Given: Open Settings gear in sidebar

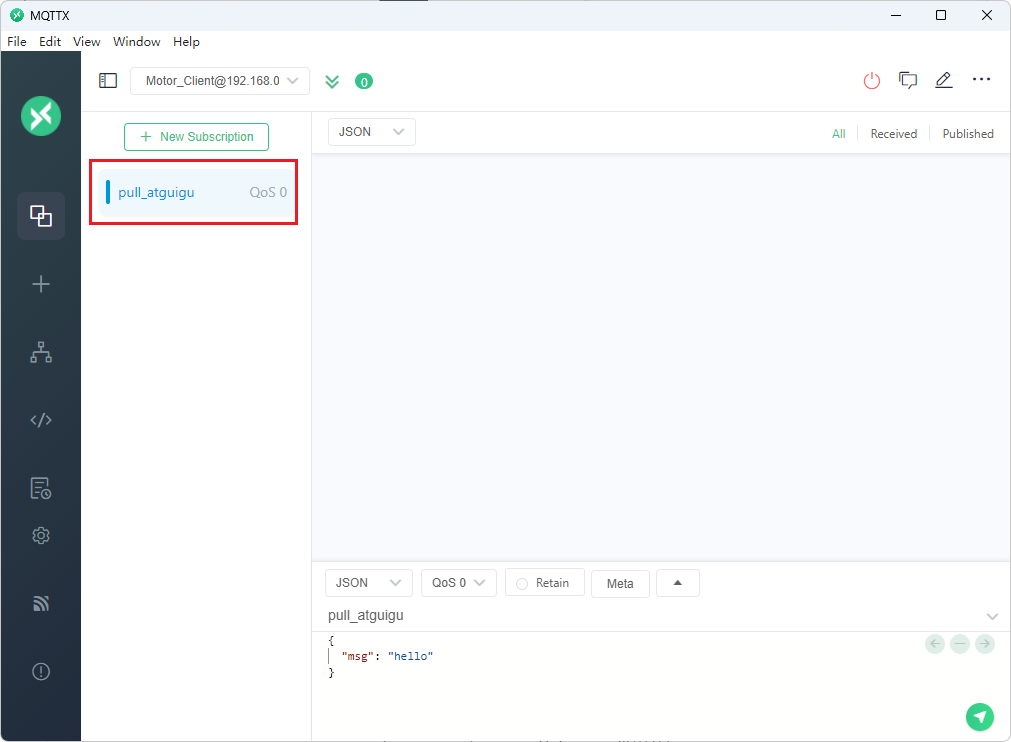Looking at the screenshot, I should [x=41, y=536].
